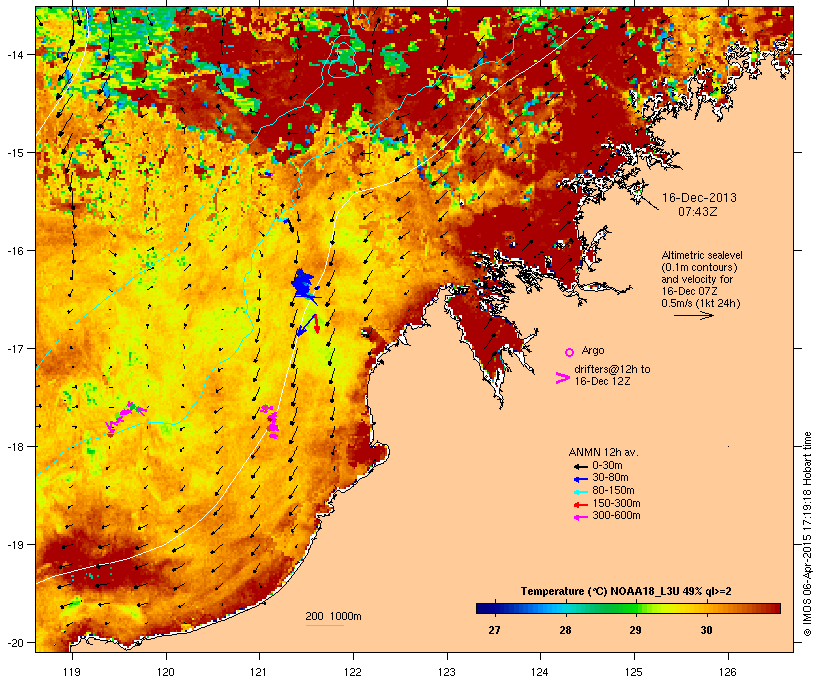Image resolution: width=820 pixels, height=680 pixels.
Task: Click the (0.1m contours) text
Action: click(699, 267)
